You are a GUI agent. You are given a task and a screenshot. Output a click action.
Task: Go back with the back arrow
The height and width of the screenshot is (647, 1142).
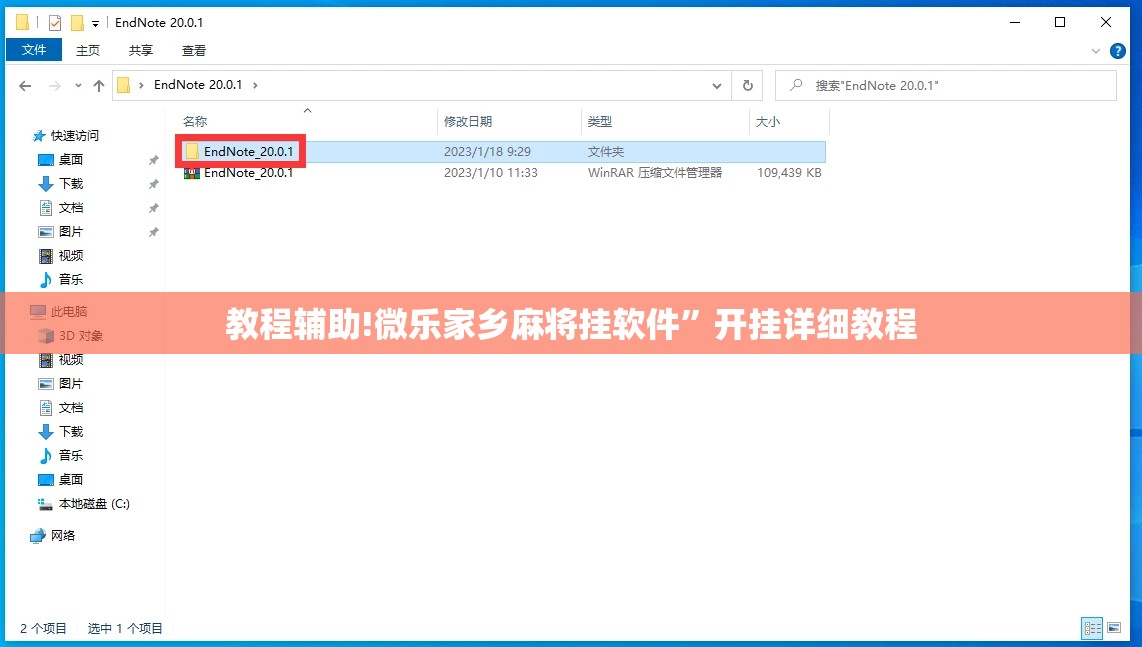click(x=25, y=86)
